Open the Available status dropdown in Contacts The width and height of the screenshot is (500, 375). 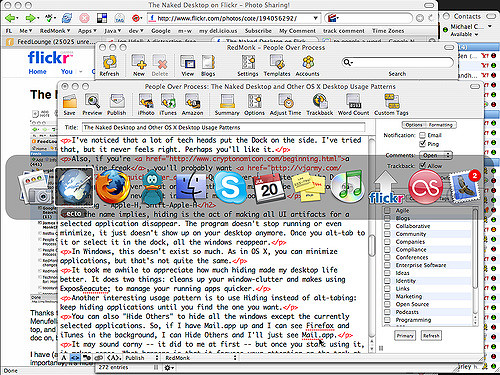pos(464,34)
